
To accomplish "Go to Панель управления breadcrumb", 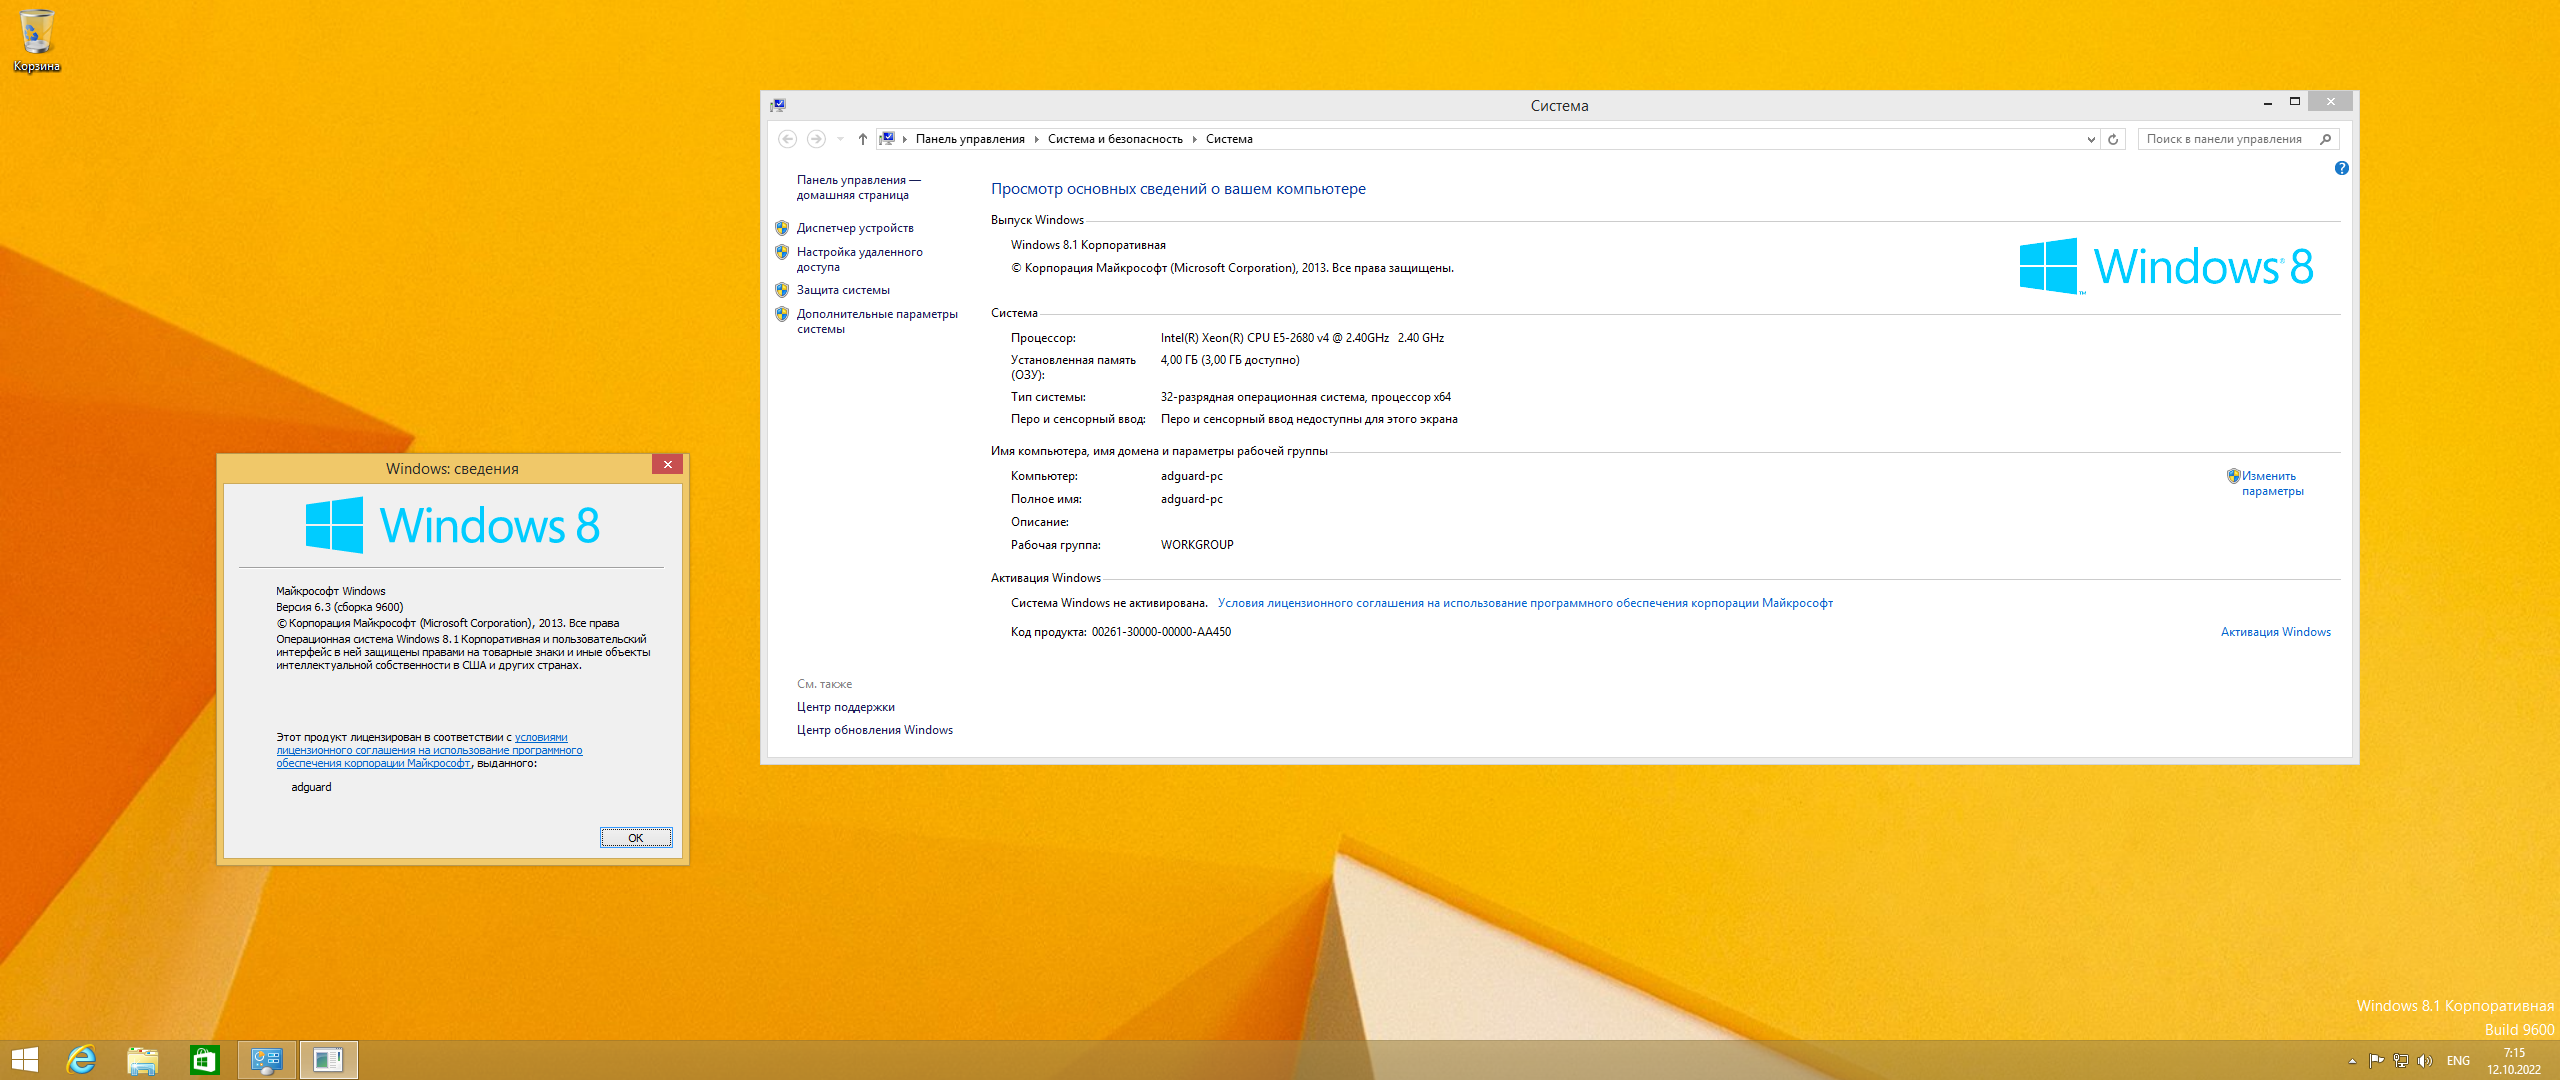I will (x=970, y=139).
